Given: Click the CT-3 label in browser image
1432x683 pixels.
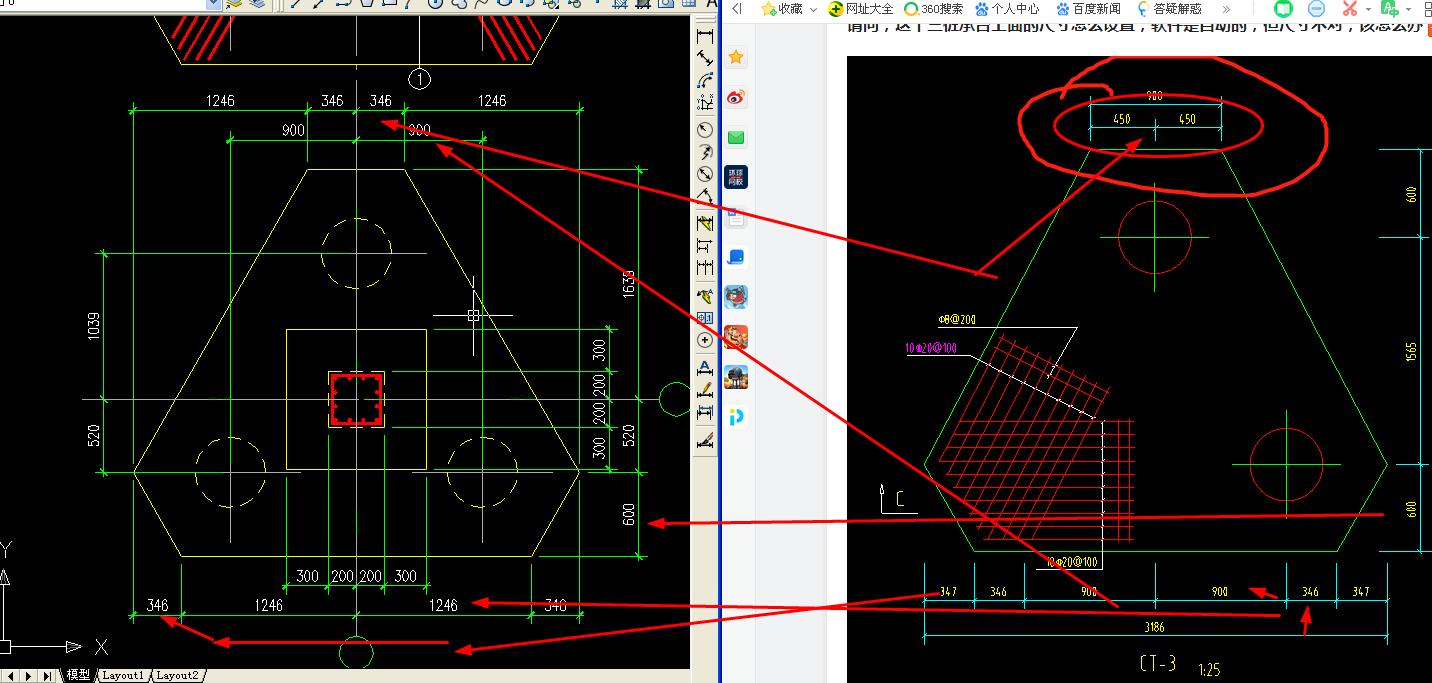Looking at the screenshot, I should point(1158,662).
